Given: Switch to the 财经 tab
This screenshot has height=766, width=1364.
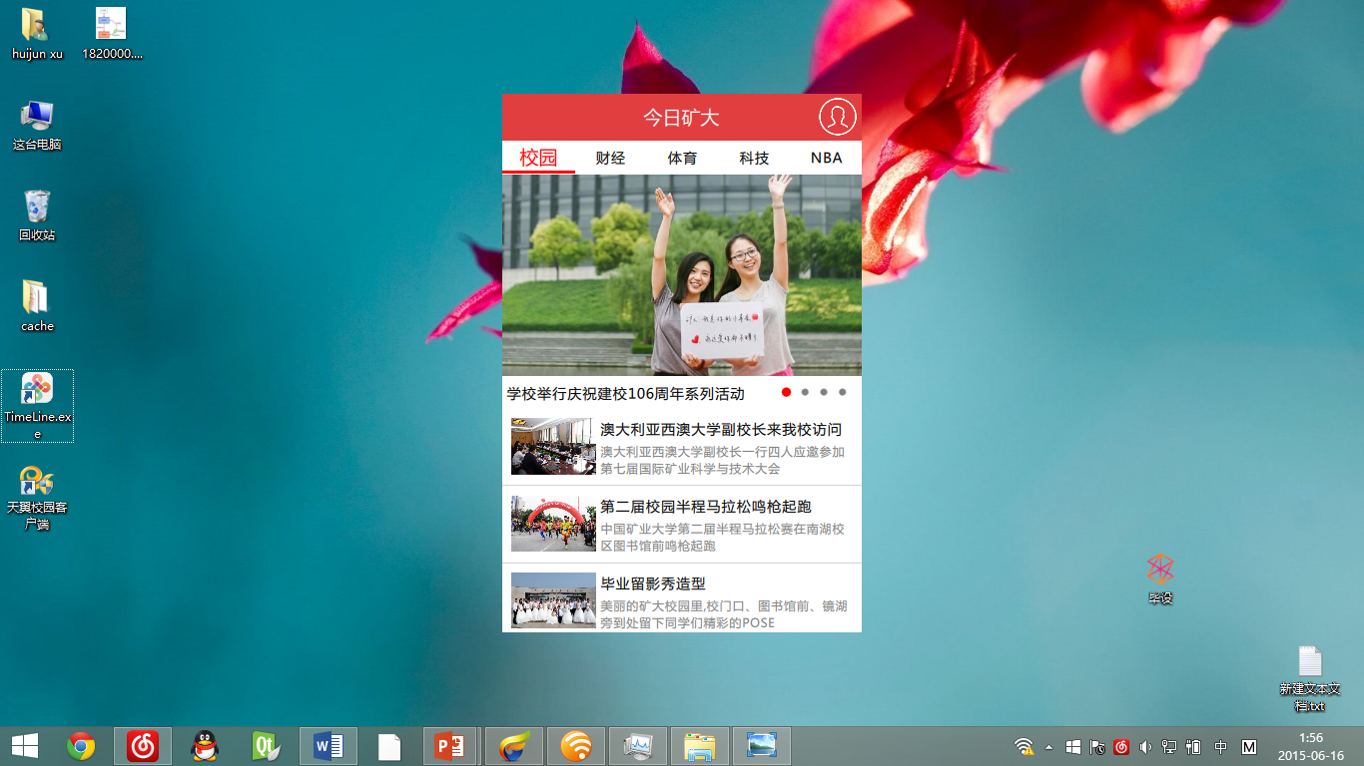Looking at the screenshot, I should click(x=610, y=158).
